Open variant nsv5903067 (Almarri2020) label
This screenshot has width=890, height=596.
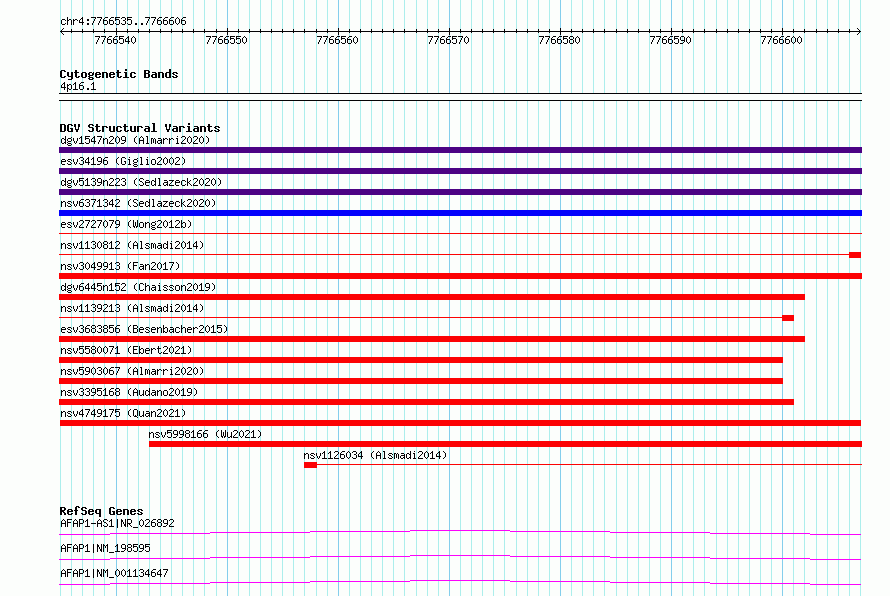132,371
